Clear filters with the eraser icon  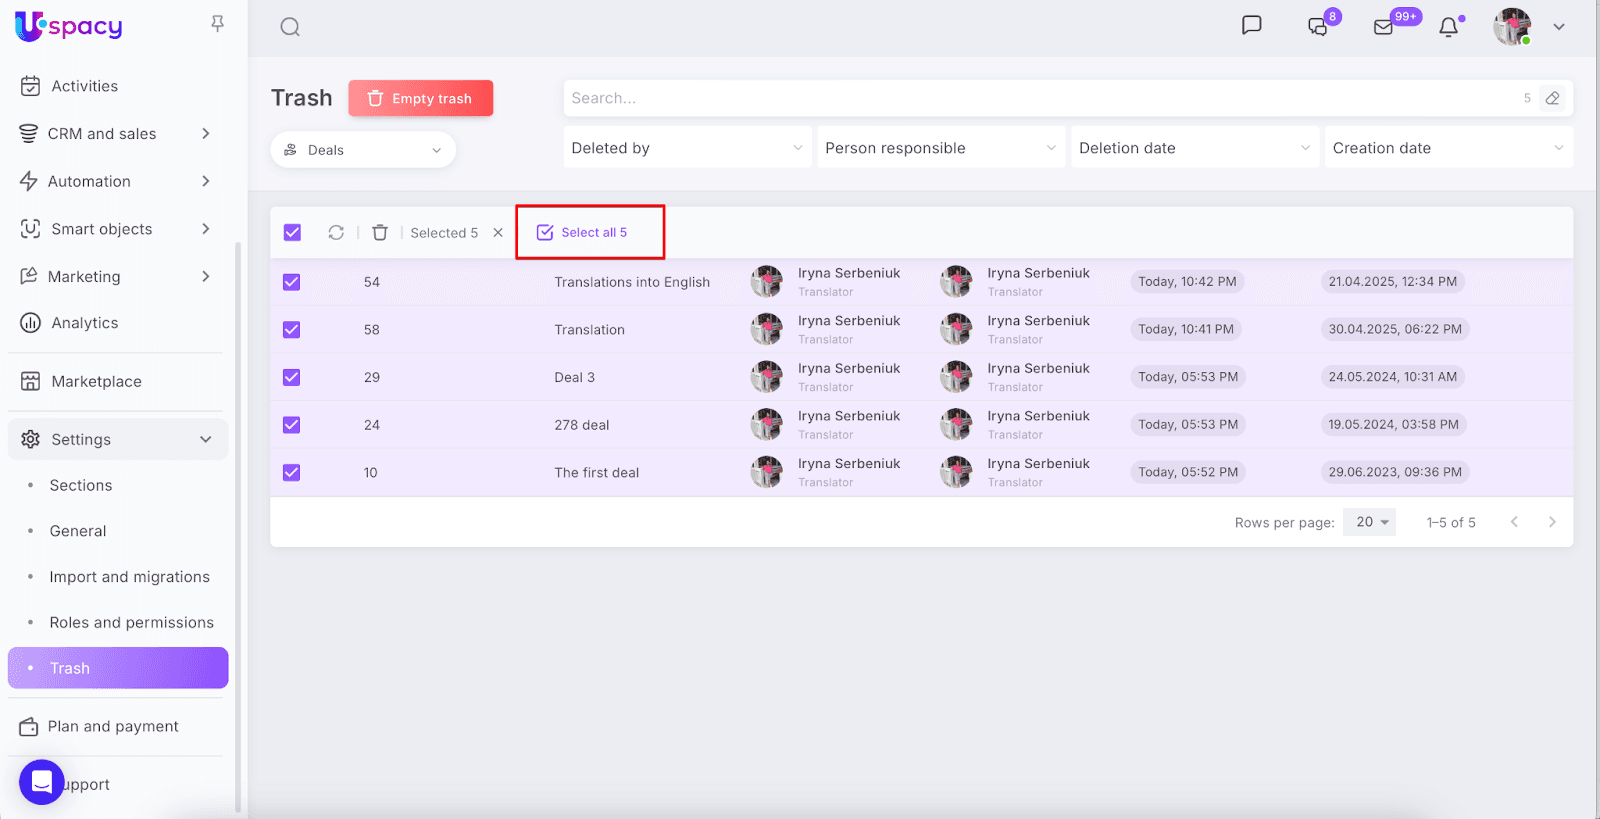click(1552, 98)
